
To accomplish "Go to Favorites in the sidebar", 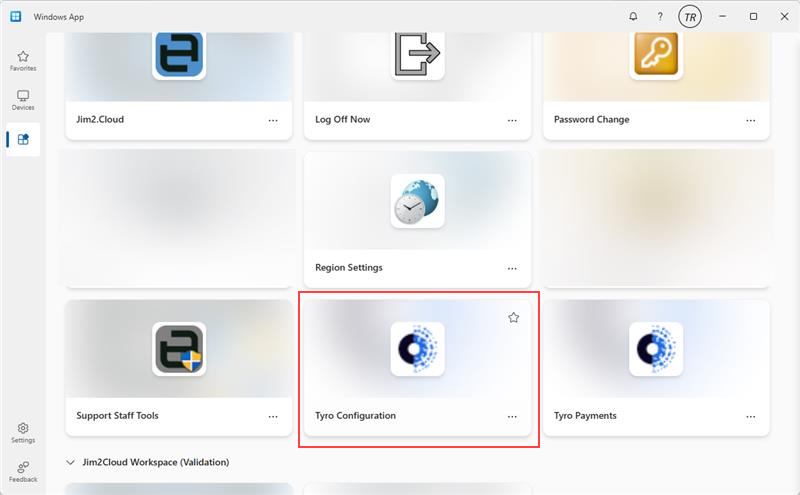I will (23, 61).
